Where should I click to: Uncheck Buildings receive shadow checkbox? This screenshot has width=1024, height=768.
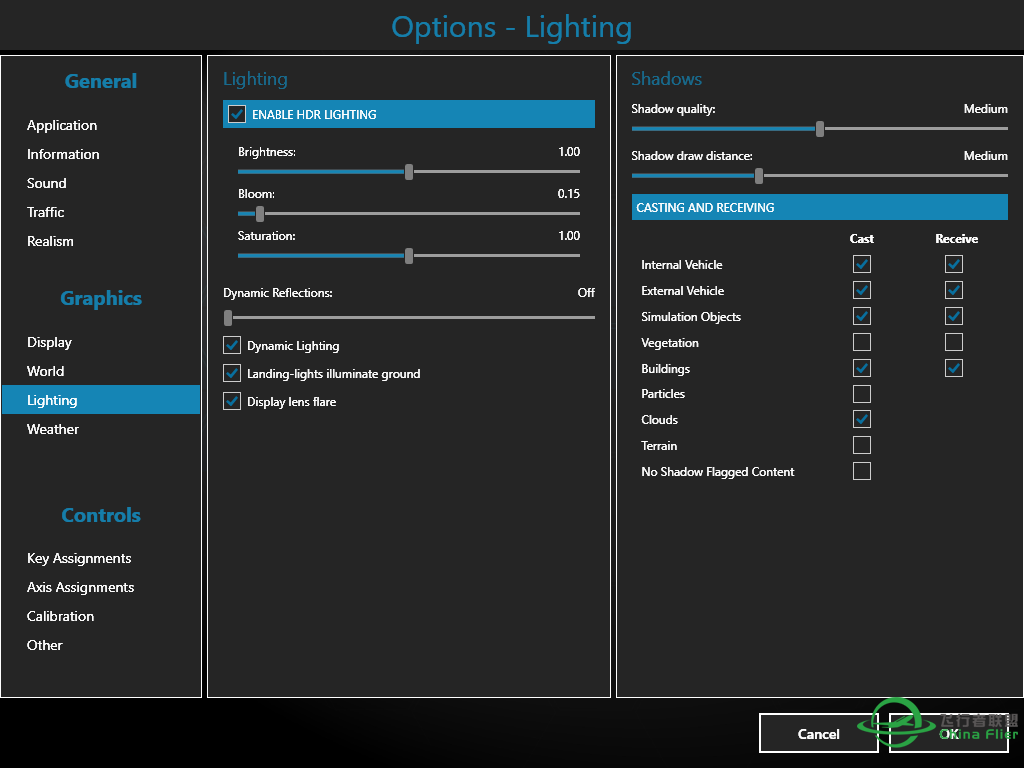953,368
